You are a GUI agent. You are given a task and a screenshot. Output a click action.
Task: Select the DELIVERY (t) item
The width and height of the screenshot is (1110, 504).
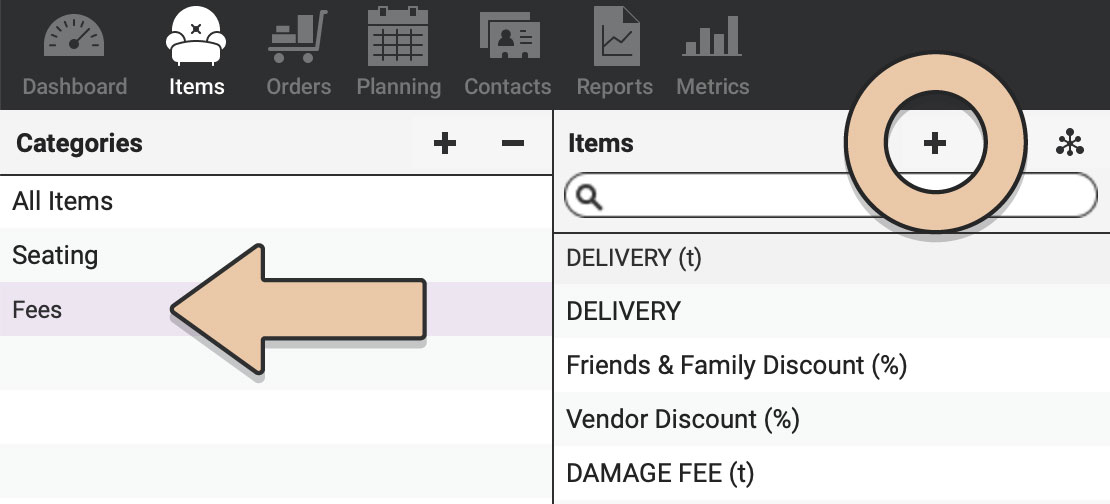tap(832, 258)
